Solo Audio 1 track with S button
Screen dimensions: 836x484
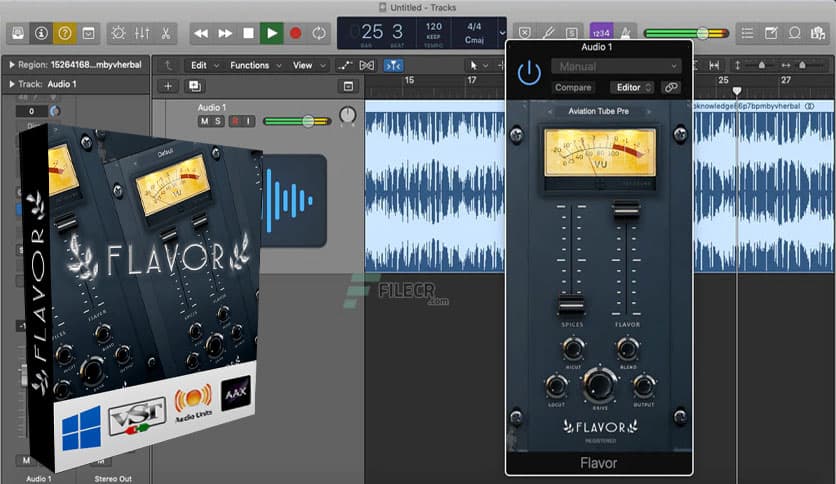[x=218, y=121]
